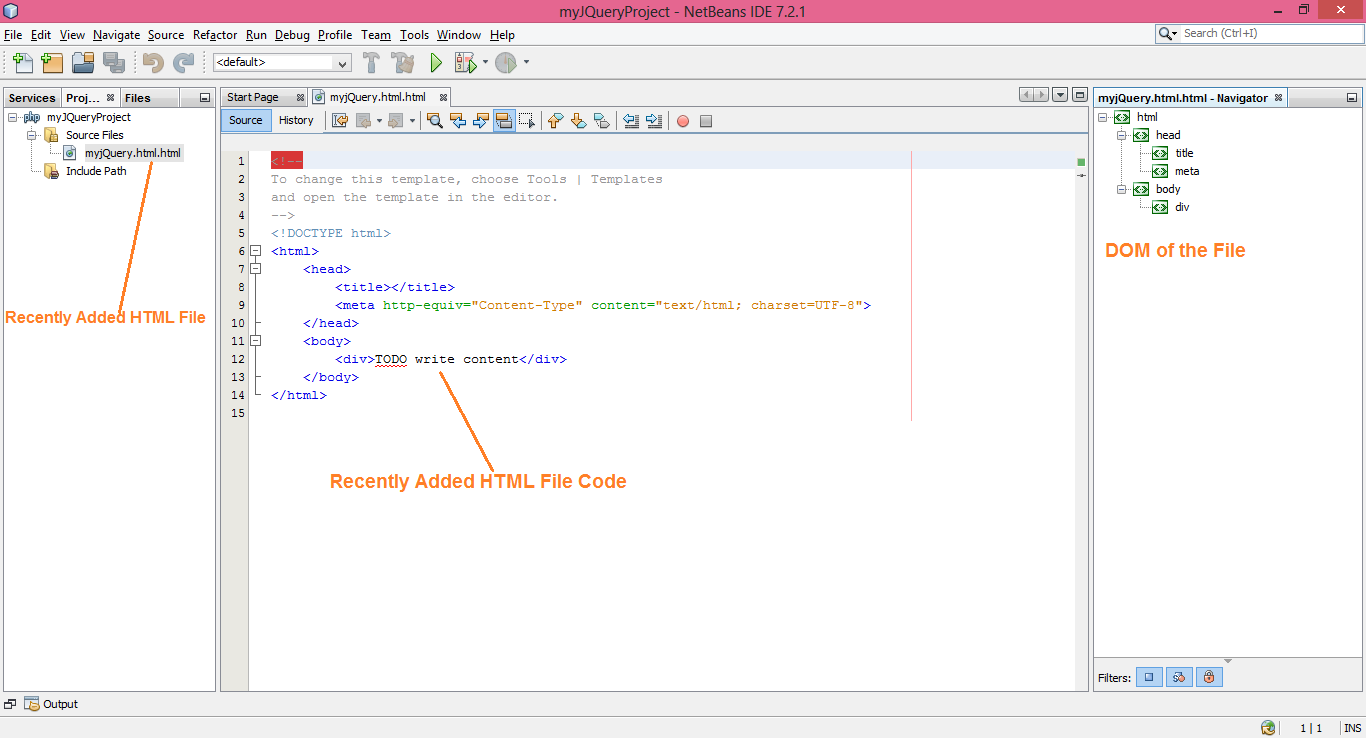The image size is (1366, 738).
Task: Toggle the lock filter in Navigator
Action: tap(1208, 677)
